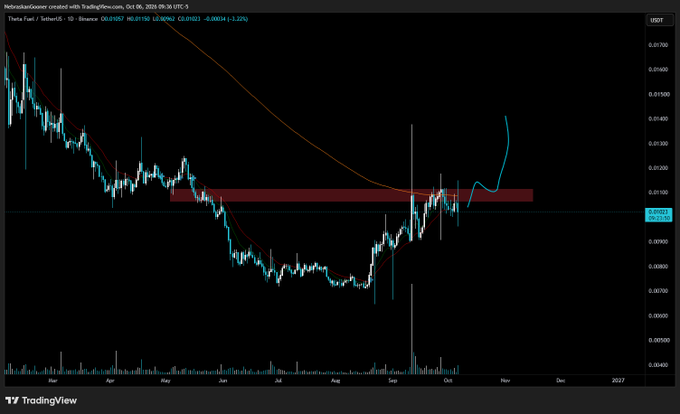Click the 0.01100 price axis label

click(x=658, y=192)
